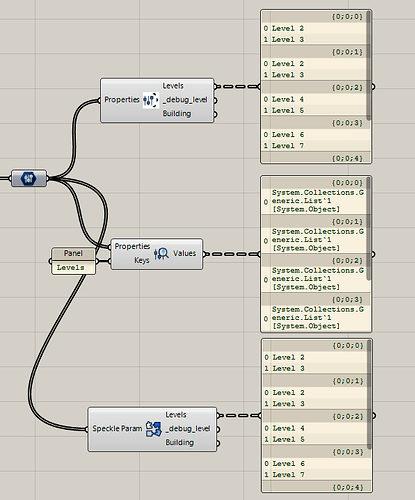Click the bottom data panel scrollbar
The image size is (415, 500).
pyautogui.click(x=369, y=395)
